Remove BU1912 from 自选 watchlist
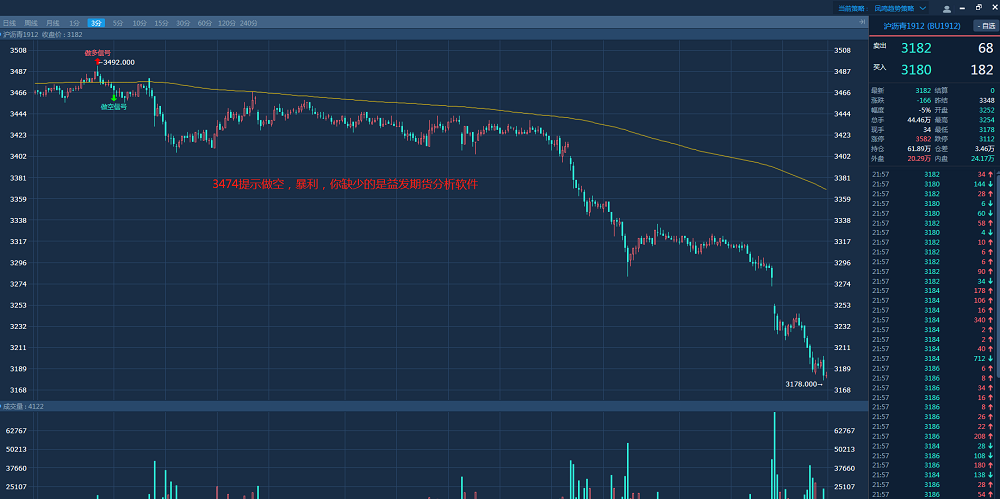 [984, 25]
